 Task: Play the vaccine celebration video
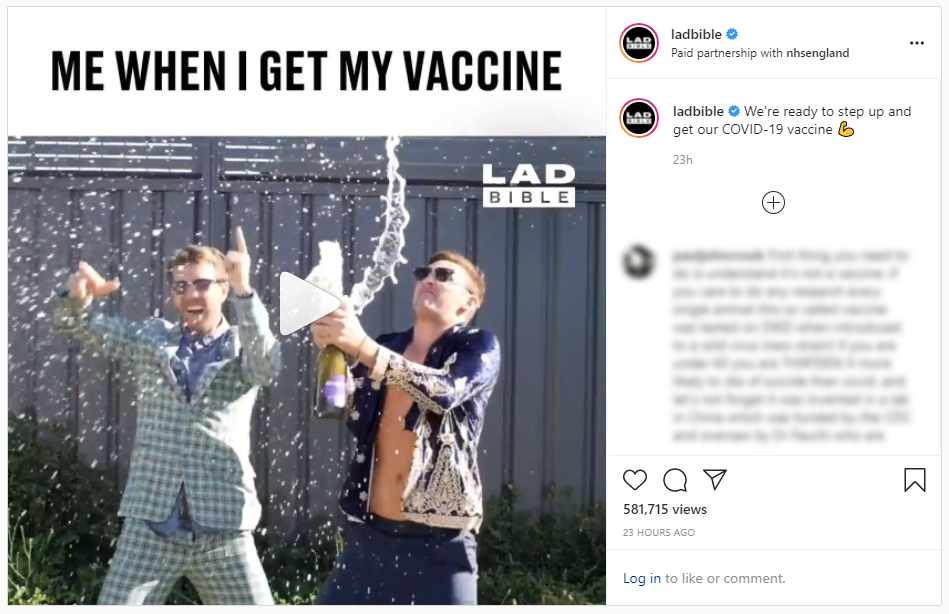[308, 303]
